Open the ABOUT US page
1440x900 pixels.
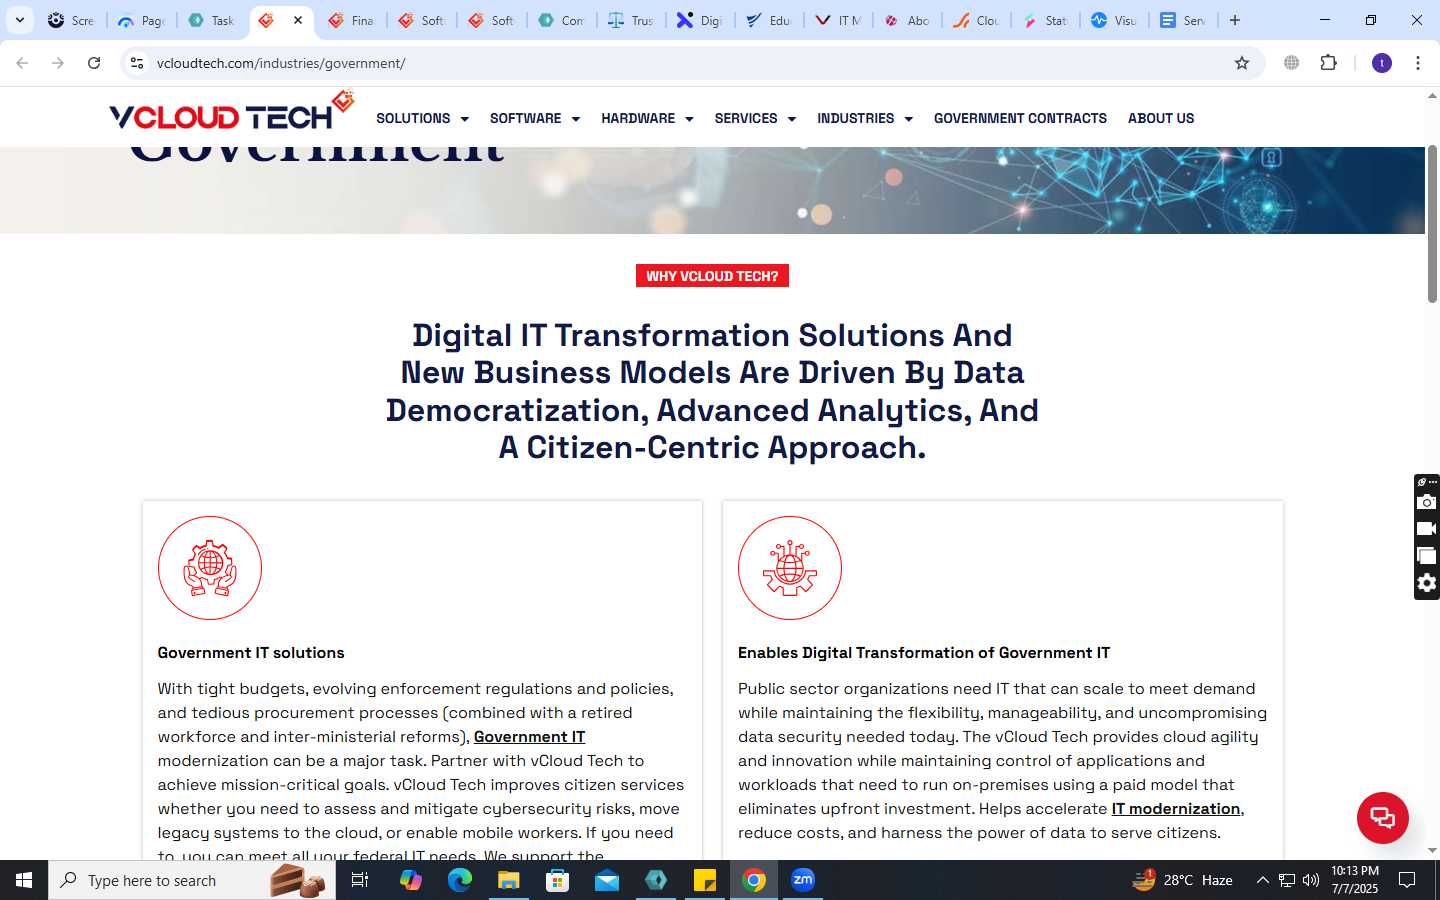[x=1161, y=118]
